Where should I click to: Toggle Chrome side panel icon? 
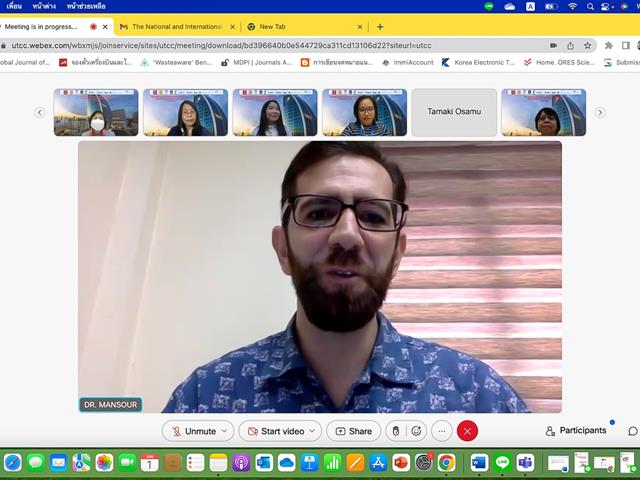[626, 45]
